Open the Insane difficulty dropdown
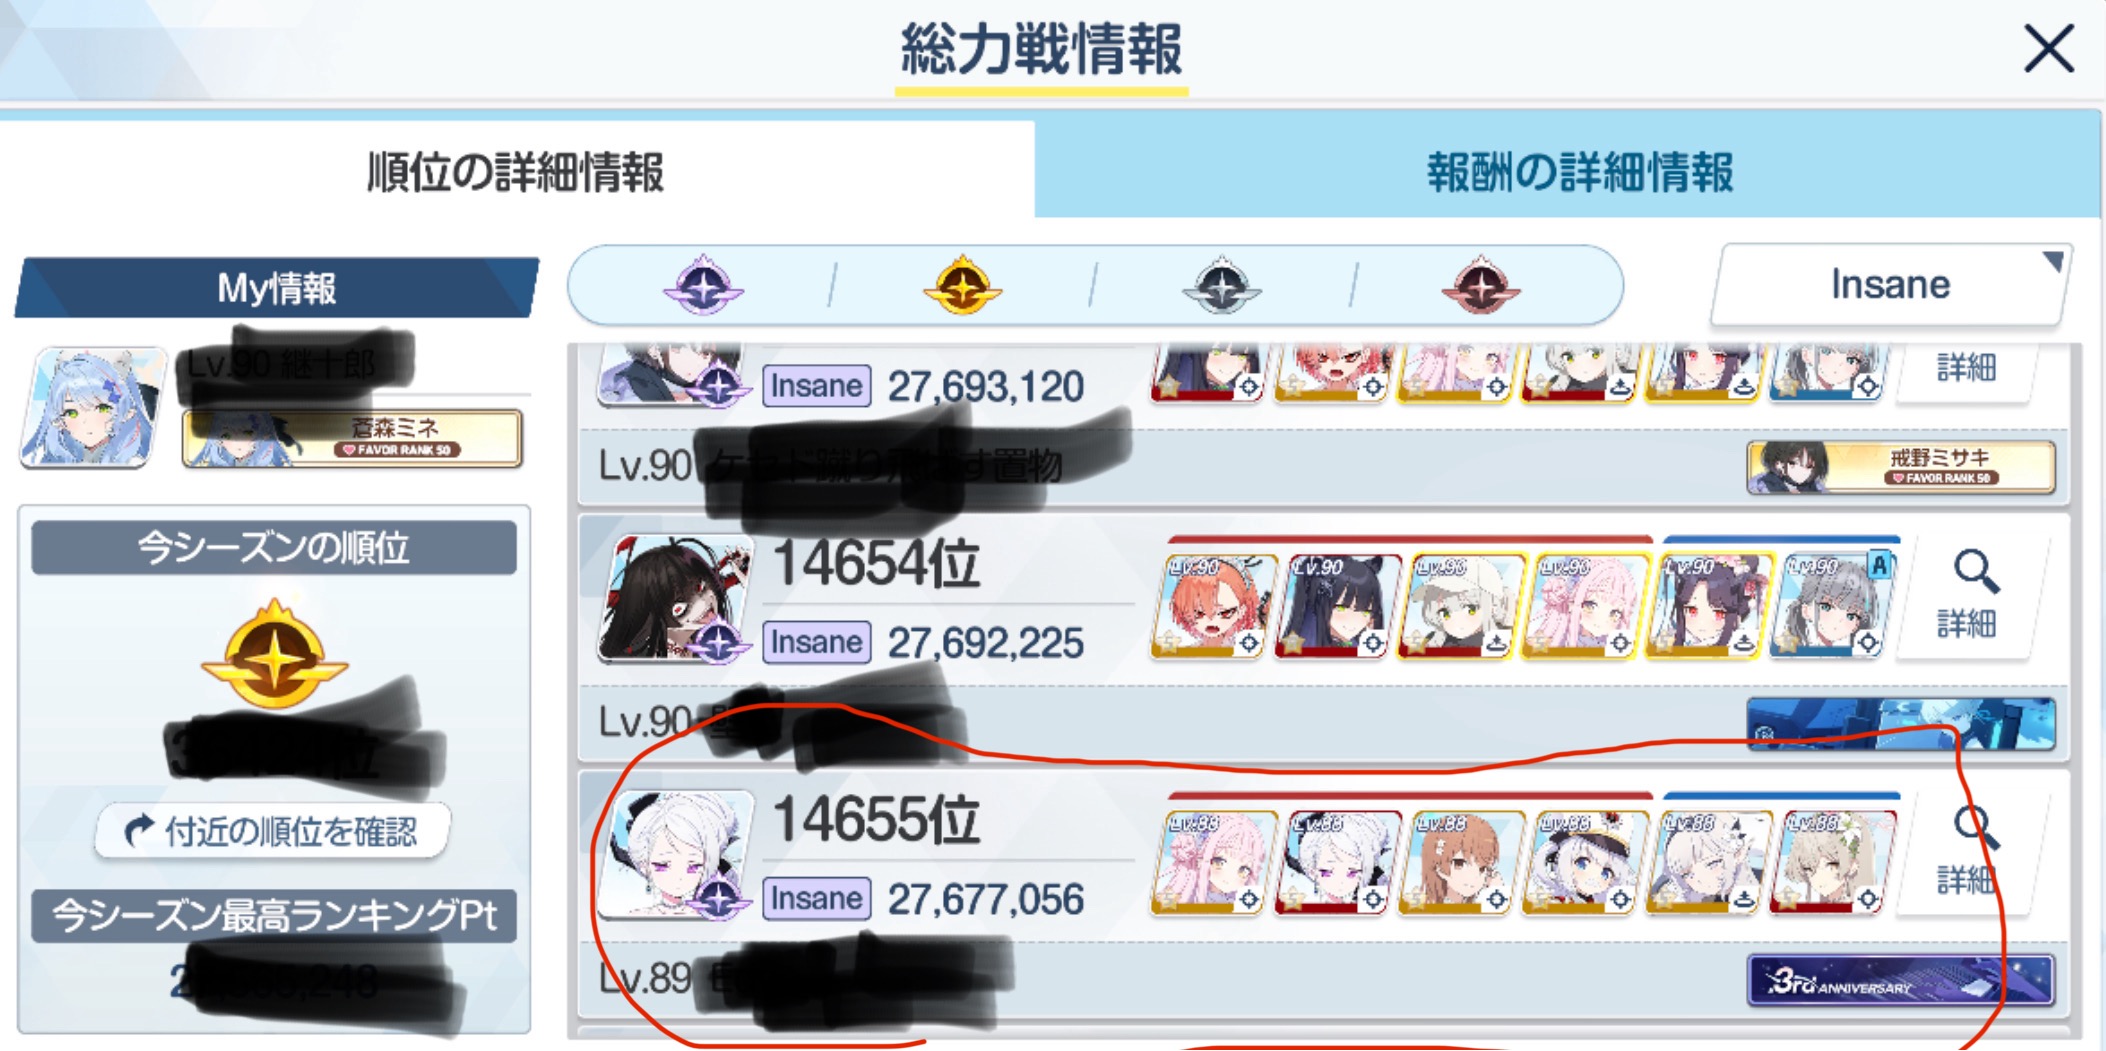 click(x=1889, y=285)
